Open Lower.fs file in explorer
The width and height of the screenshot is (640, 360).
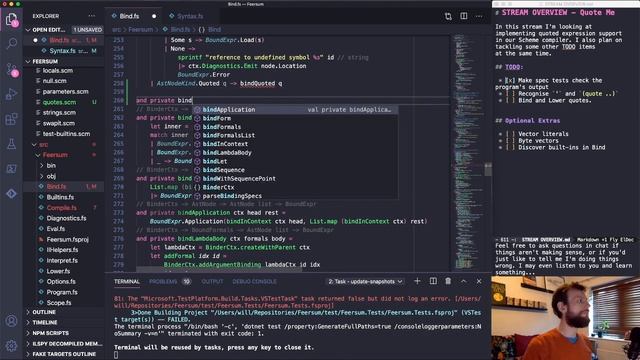pyautogui.click(x=64, y=271)
